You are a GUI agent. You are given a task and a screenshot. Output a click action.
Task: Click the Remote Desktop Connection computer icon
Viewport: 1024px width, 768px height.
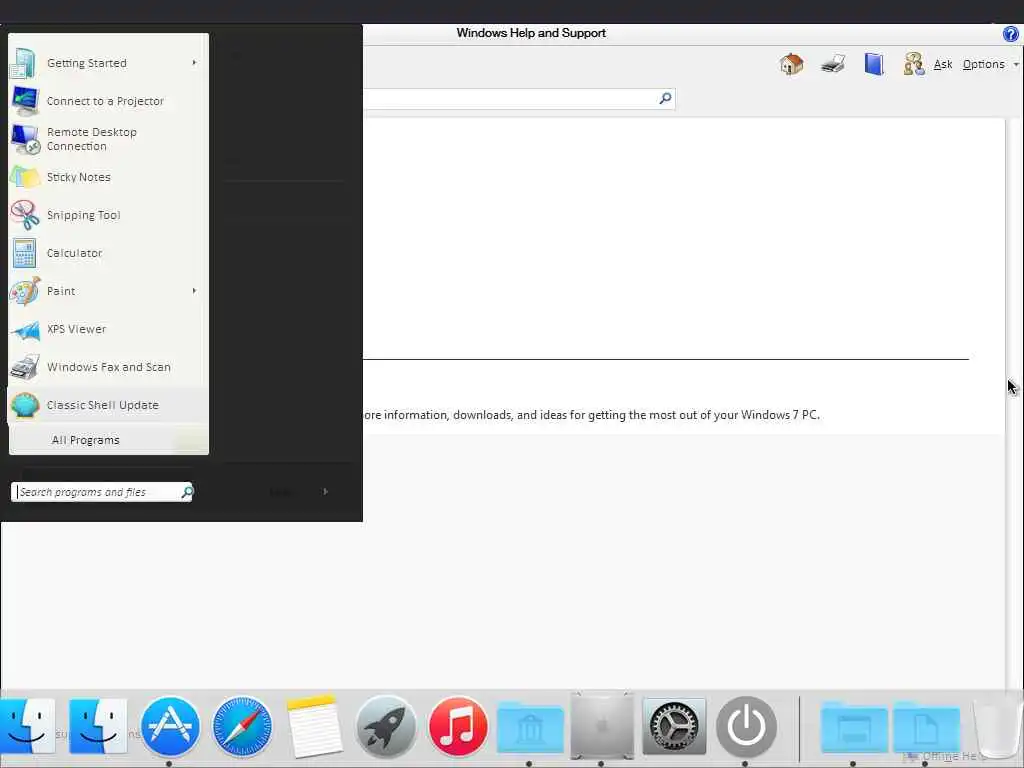pos(25,139)
